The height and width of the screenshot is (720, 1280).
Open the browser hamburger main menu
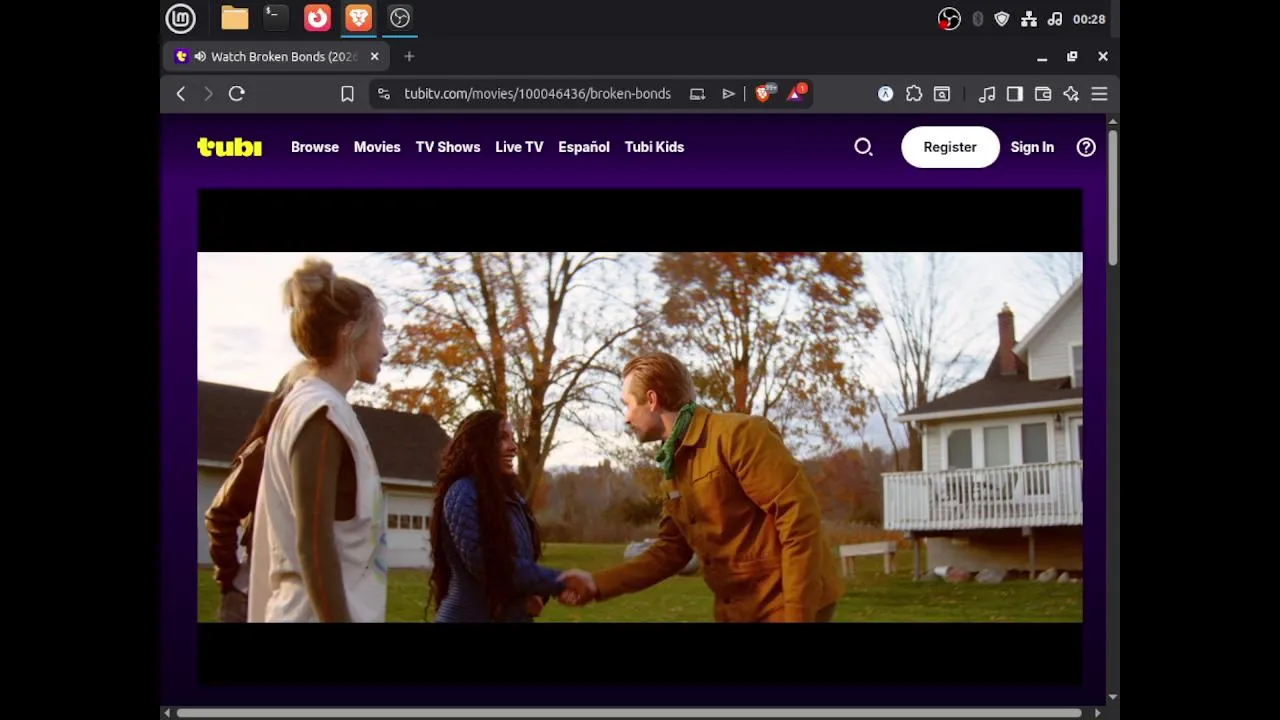coord(1099,94)
